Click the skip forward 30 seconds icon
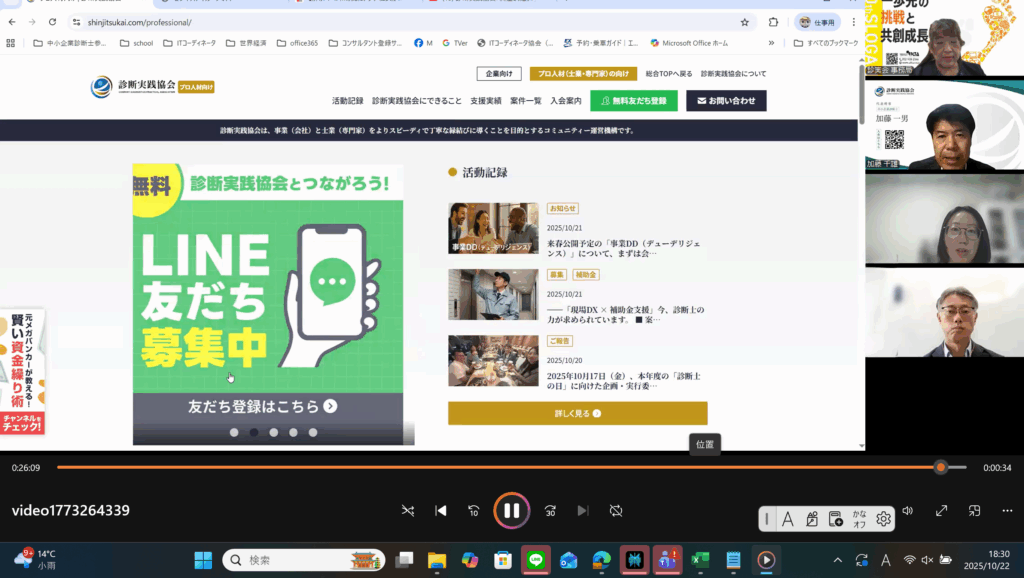This screenshot has height=578, width=1024. (x=549, y=511)
